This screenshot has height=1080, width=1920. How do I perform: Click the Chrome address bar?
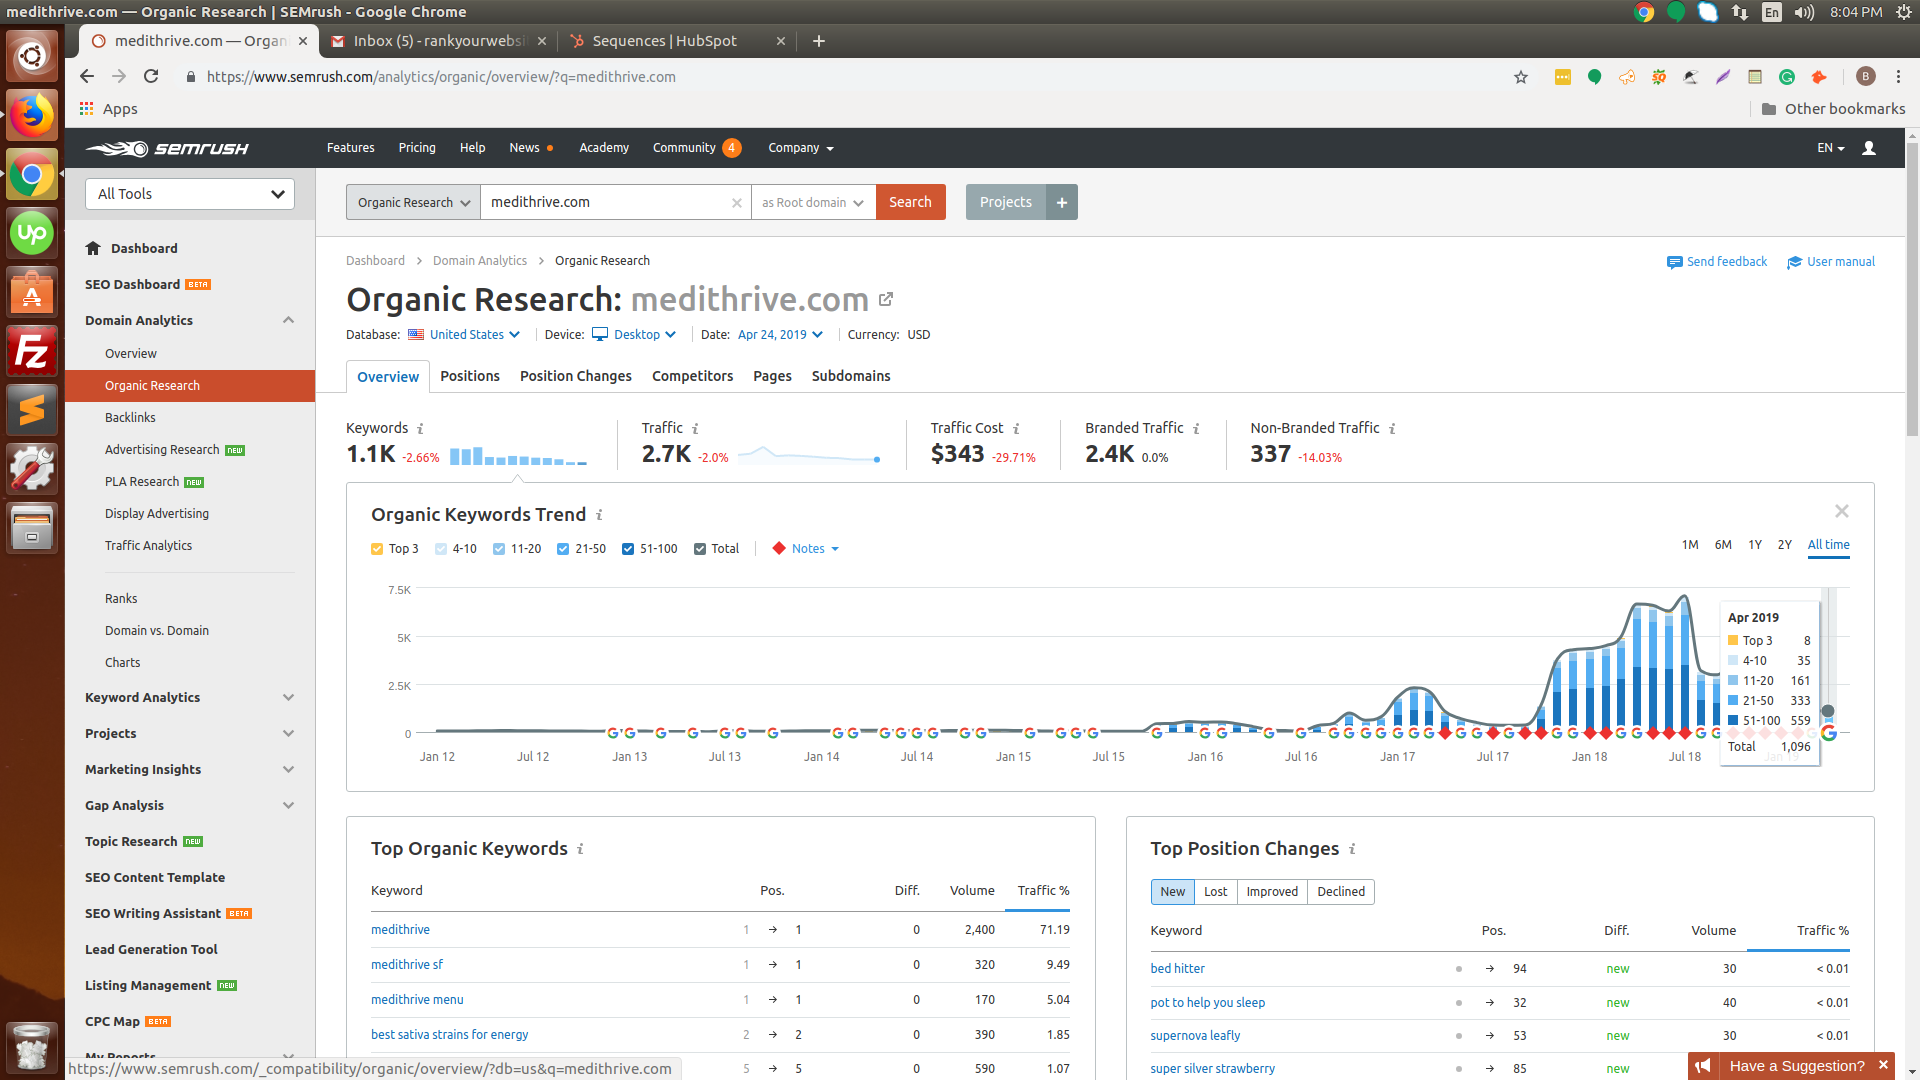850,77
